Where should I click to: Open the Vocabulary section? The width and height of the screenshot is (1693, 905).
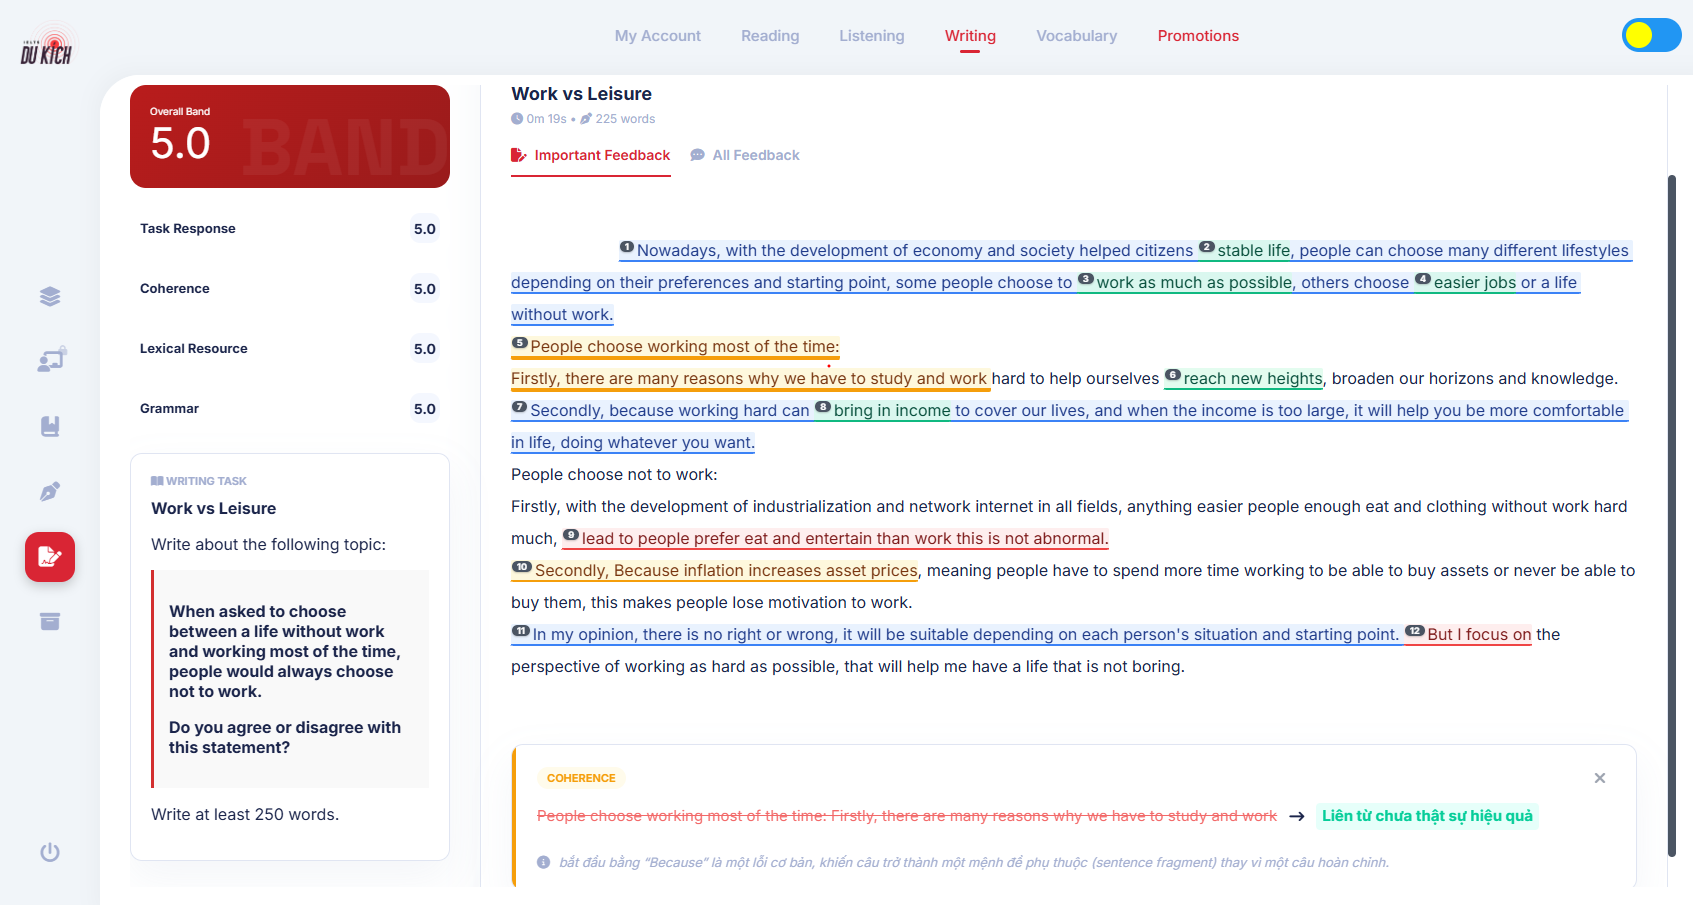coord(1076,36)
